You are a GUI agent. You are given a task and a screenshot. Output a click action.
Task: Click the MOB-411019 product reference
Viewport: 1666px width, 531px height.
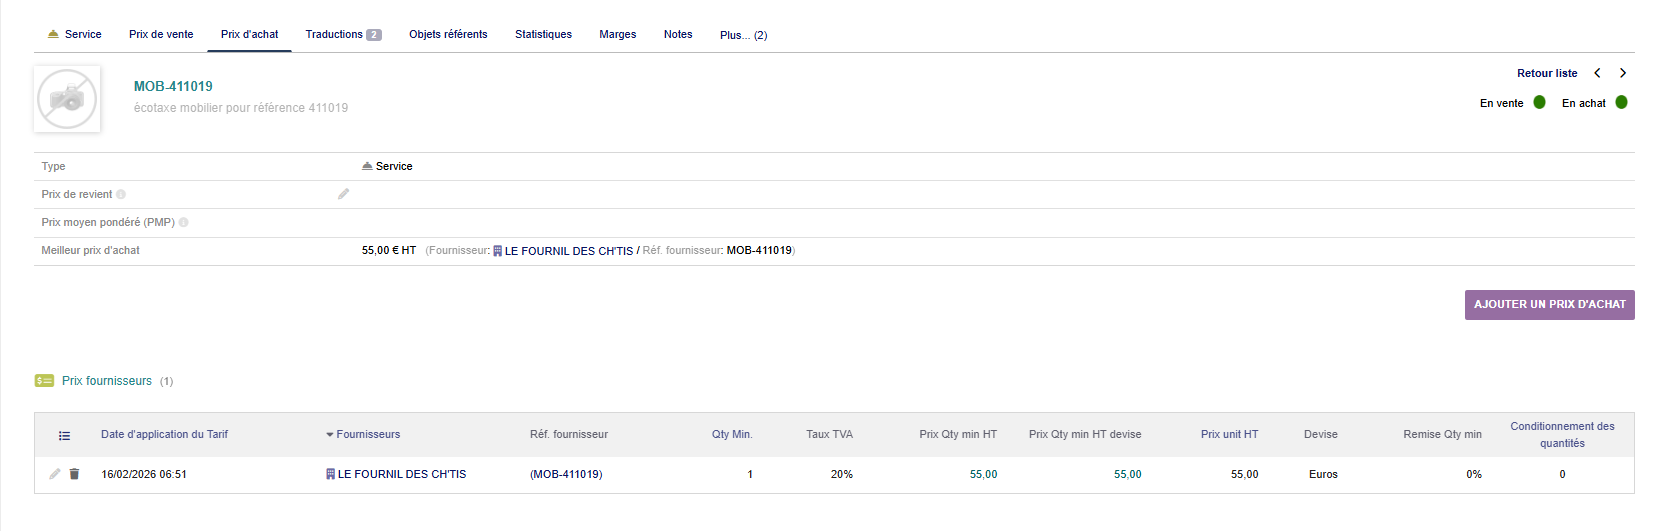click(173, 86)
